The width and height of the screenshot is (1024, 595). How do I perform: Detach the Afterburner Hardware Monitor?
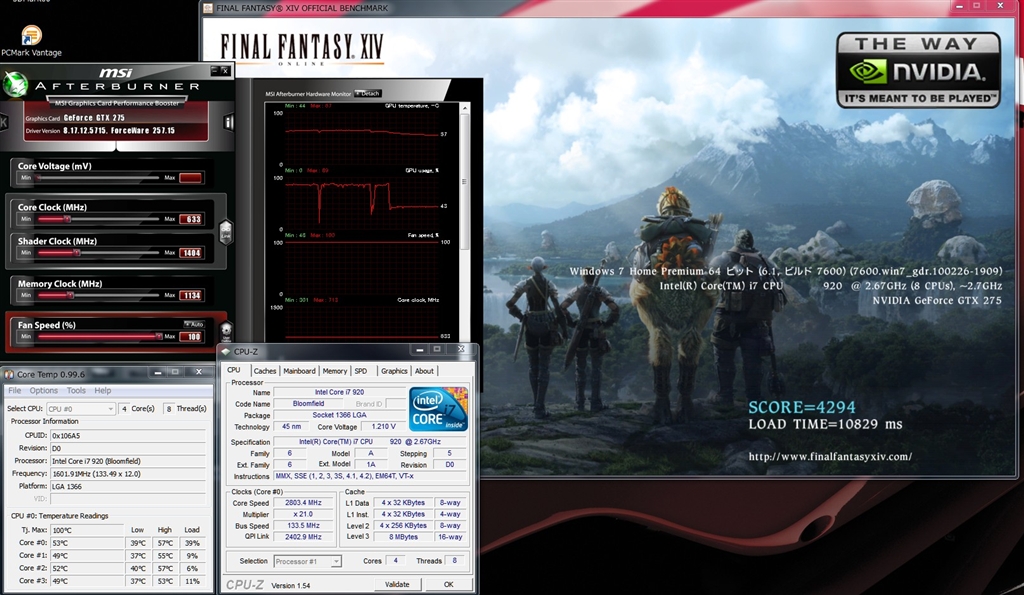pyautogui.click(x=368, y=93)
